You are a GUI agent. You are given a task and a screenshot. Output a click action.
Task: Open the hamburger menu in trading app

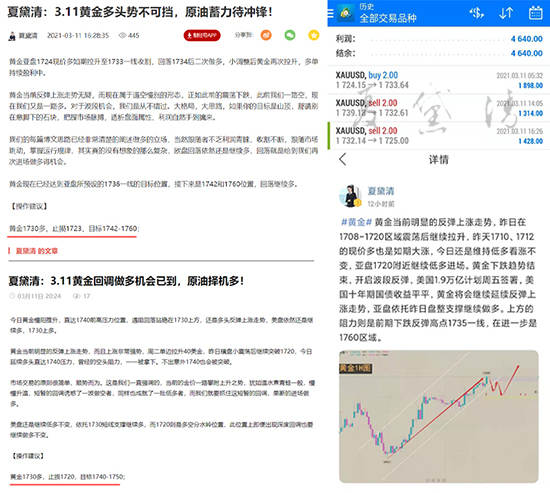[x=330, y=13]
